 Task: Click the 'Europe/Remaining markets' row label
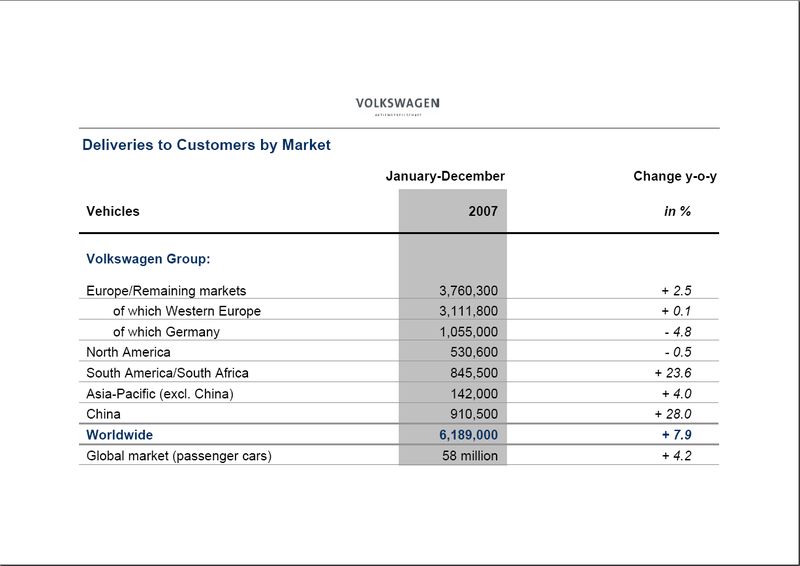tap(166, 291)
